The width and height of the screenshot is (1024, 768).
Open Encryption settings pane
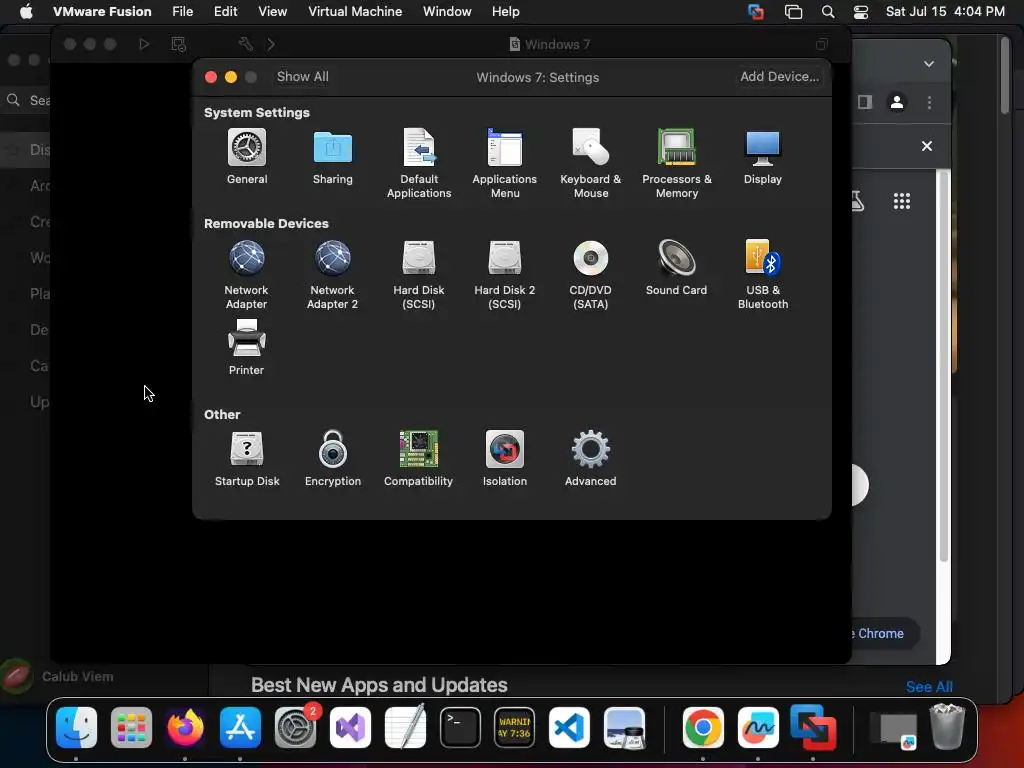[332, 458]
